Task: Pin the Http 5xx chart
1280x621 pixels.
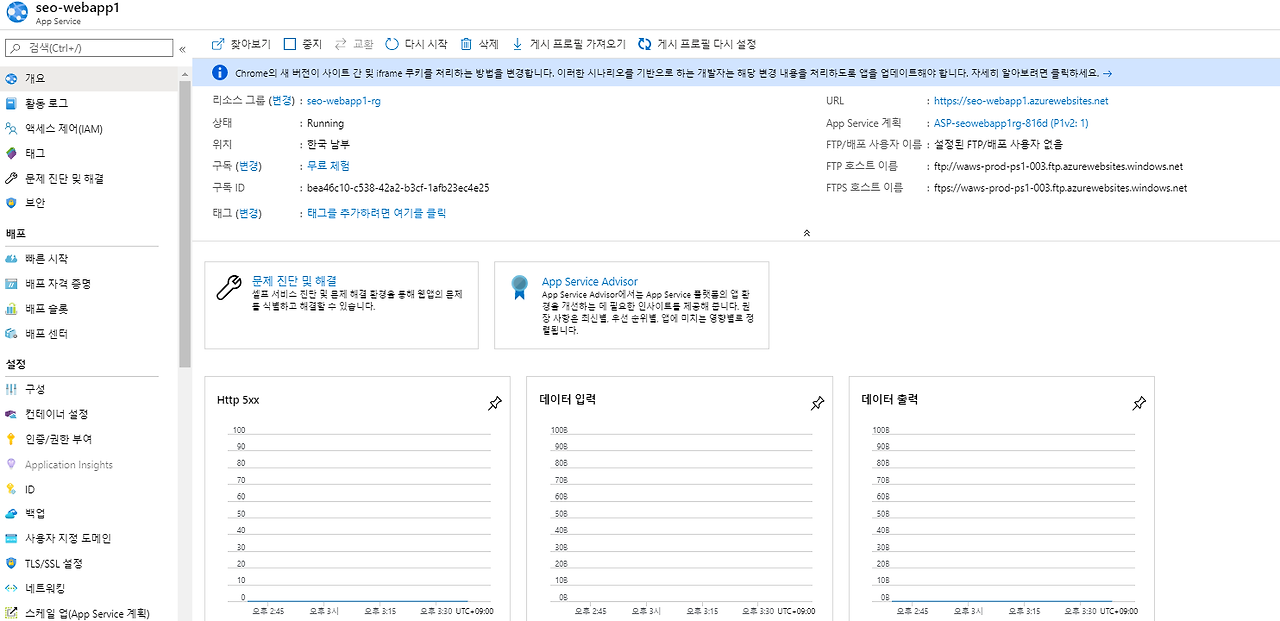Action: [494, 403]
